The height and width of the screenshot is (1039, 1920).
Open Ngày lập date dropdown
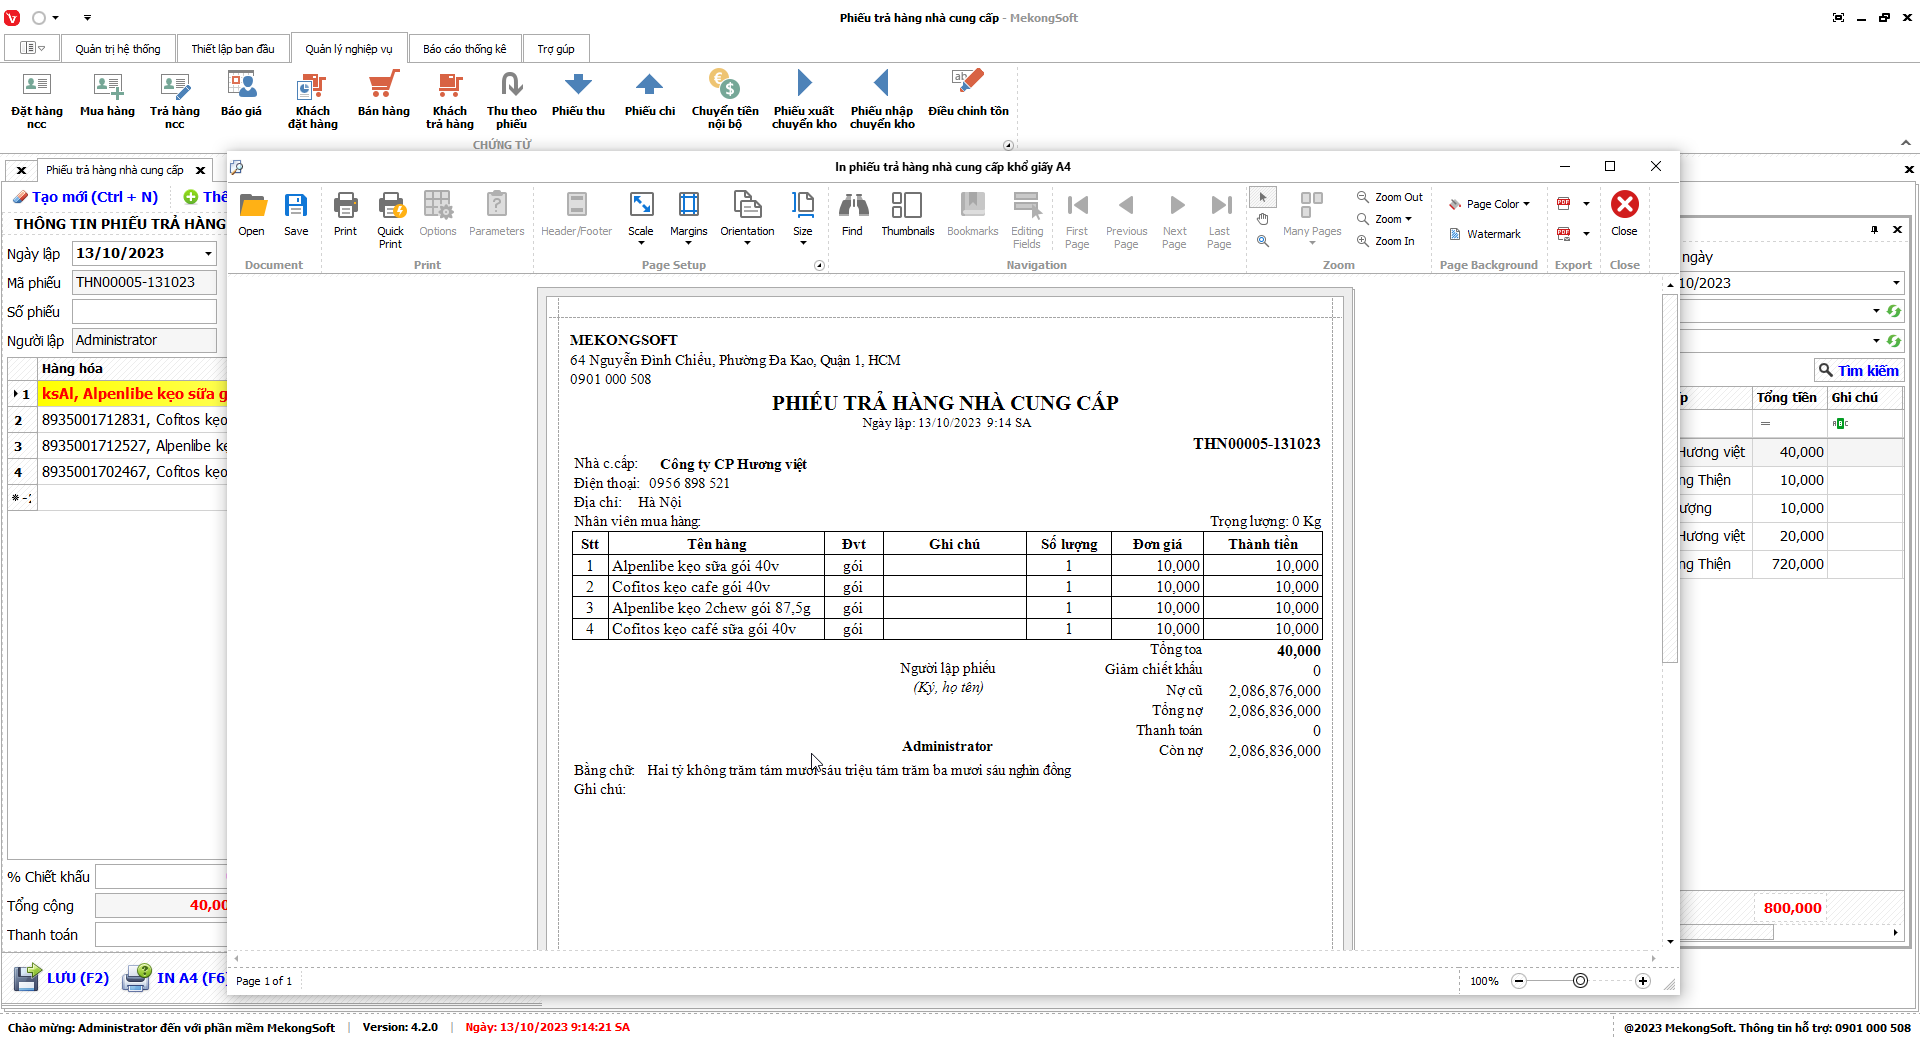(x=208, y=254)
